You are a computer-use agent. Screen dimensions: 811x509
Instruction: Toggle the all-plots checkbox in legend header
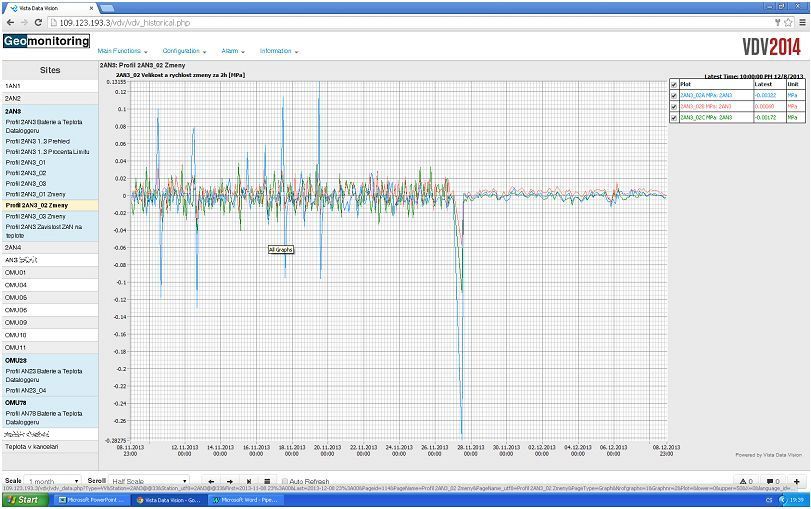[x=673, y=84]
